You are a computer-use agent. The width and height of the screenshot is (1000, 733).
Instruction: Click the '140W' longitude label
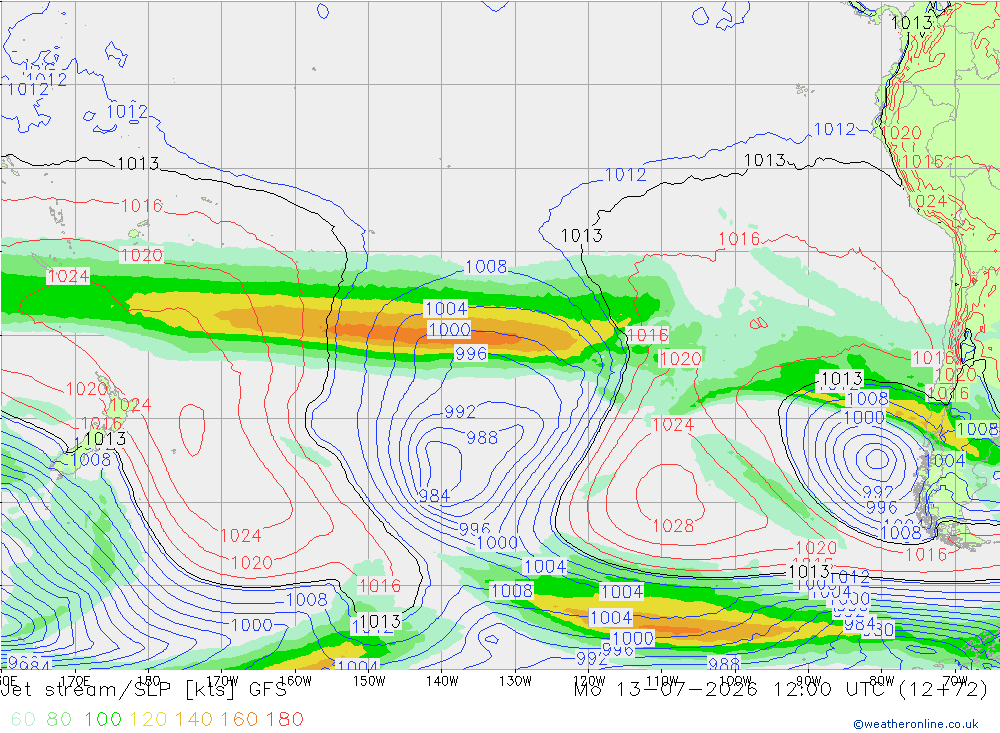point(442,681)
